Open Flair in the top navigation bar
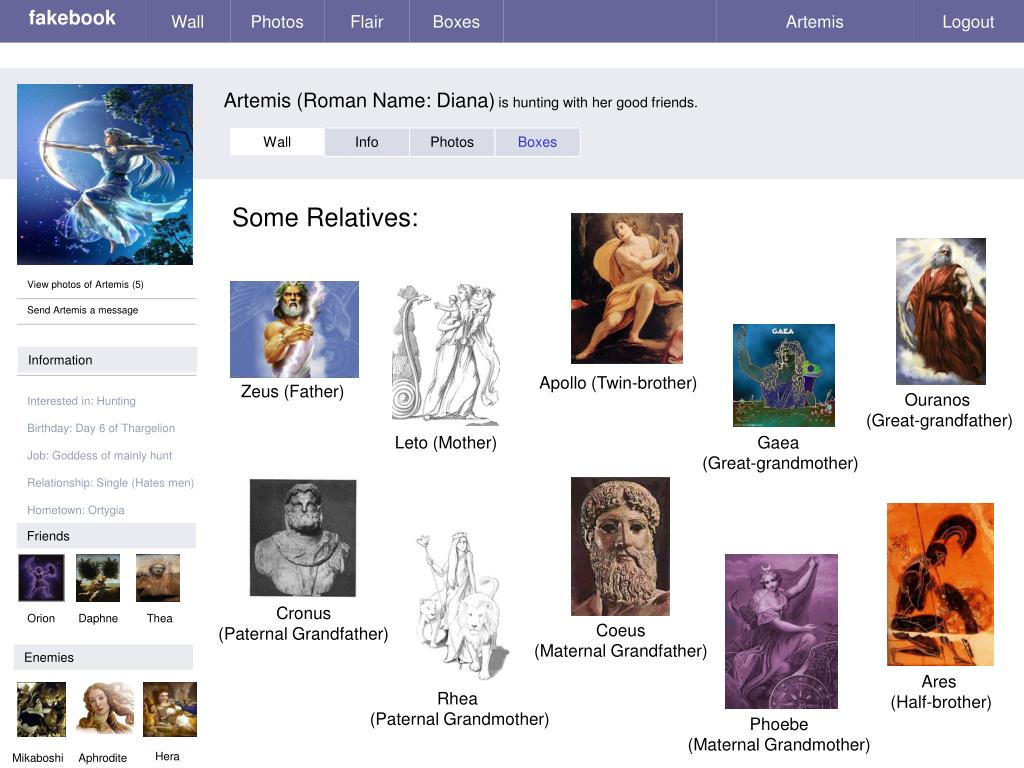Viewport: 1024px width, 768px height. [x=366, y=22]
